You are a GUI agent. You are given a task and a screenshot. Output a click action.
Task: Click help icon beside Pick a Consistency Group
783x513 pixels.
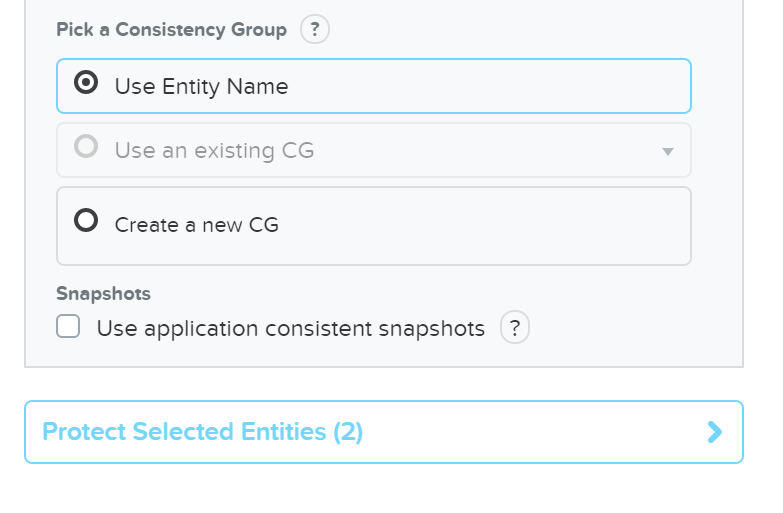tap(315, 29)
